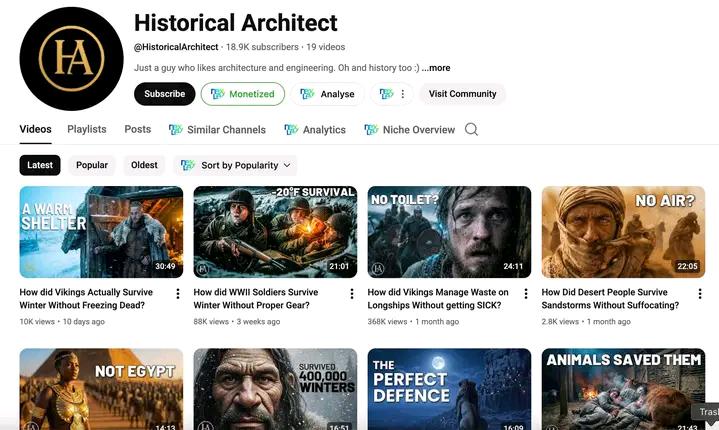Select the Popular filter chip

click(92, 165)
